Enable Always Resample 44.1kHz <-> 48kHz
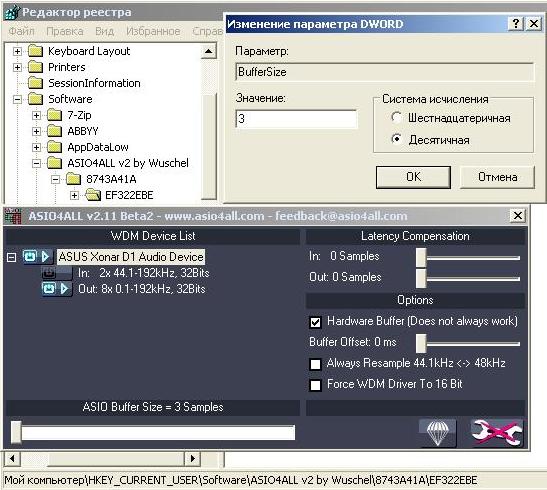Screen dimensions: 547x490 (x=315, y=364)
